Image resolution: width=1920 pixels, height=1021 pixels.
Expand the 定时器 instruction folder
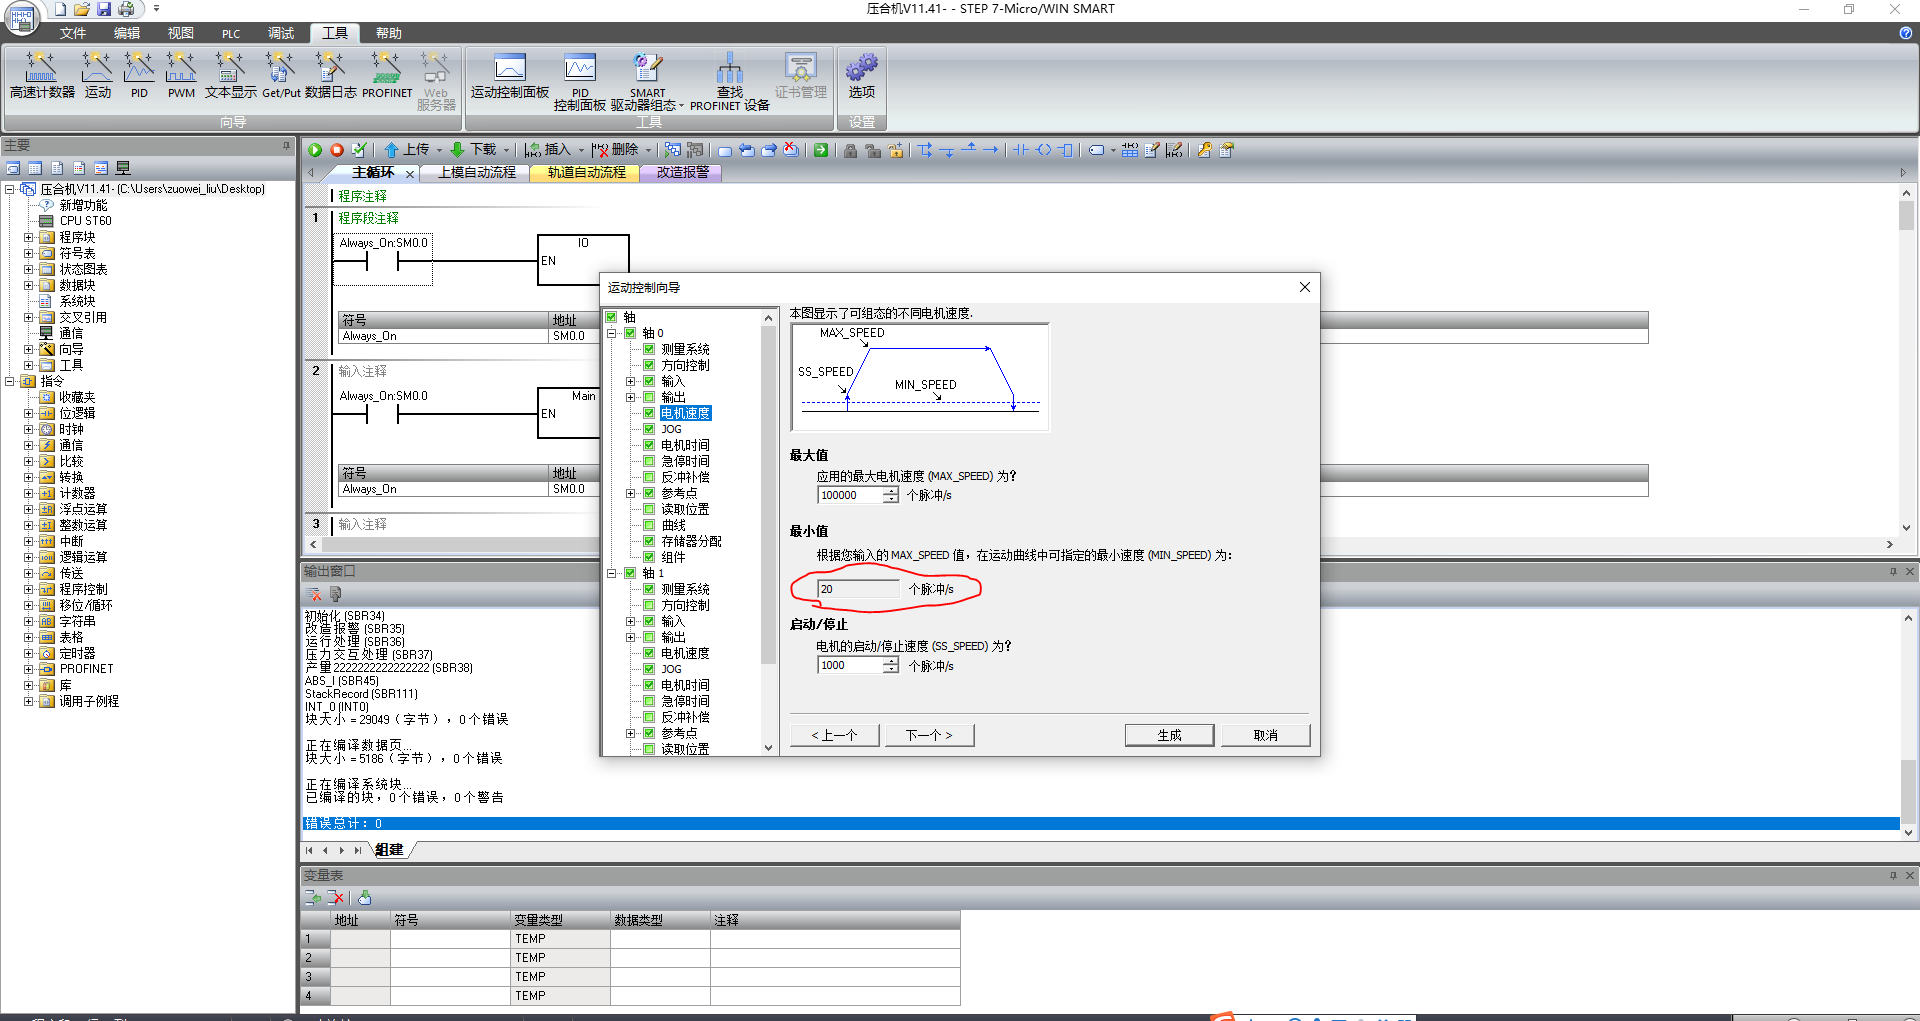click(x=28, y=653)
